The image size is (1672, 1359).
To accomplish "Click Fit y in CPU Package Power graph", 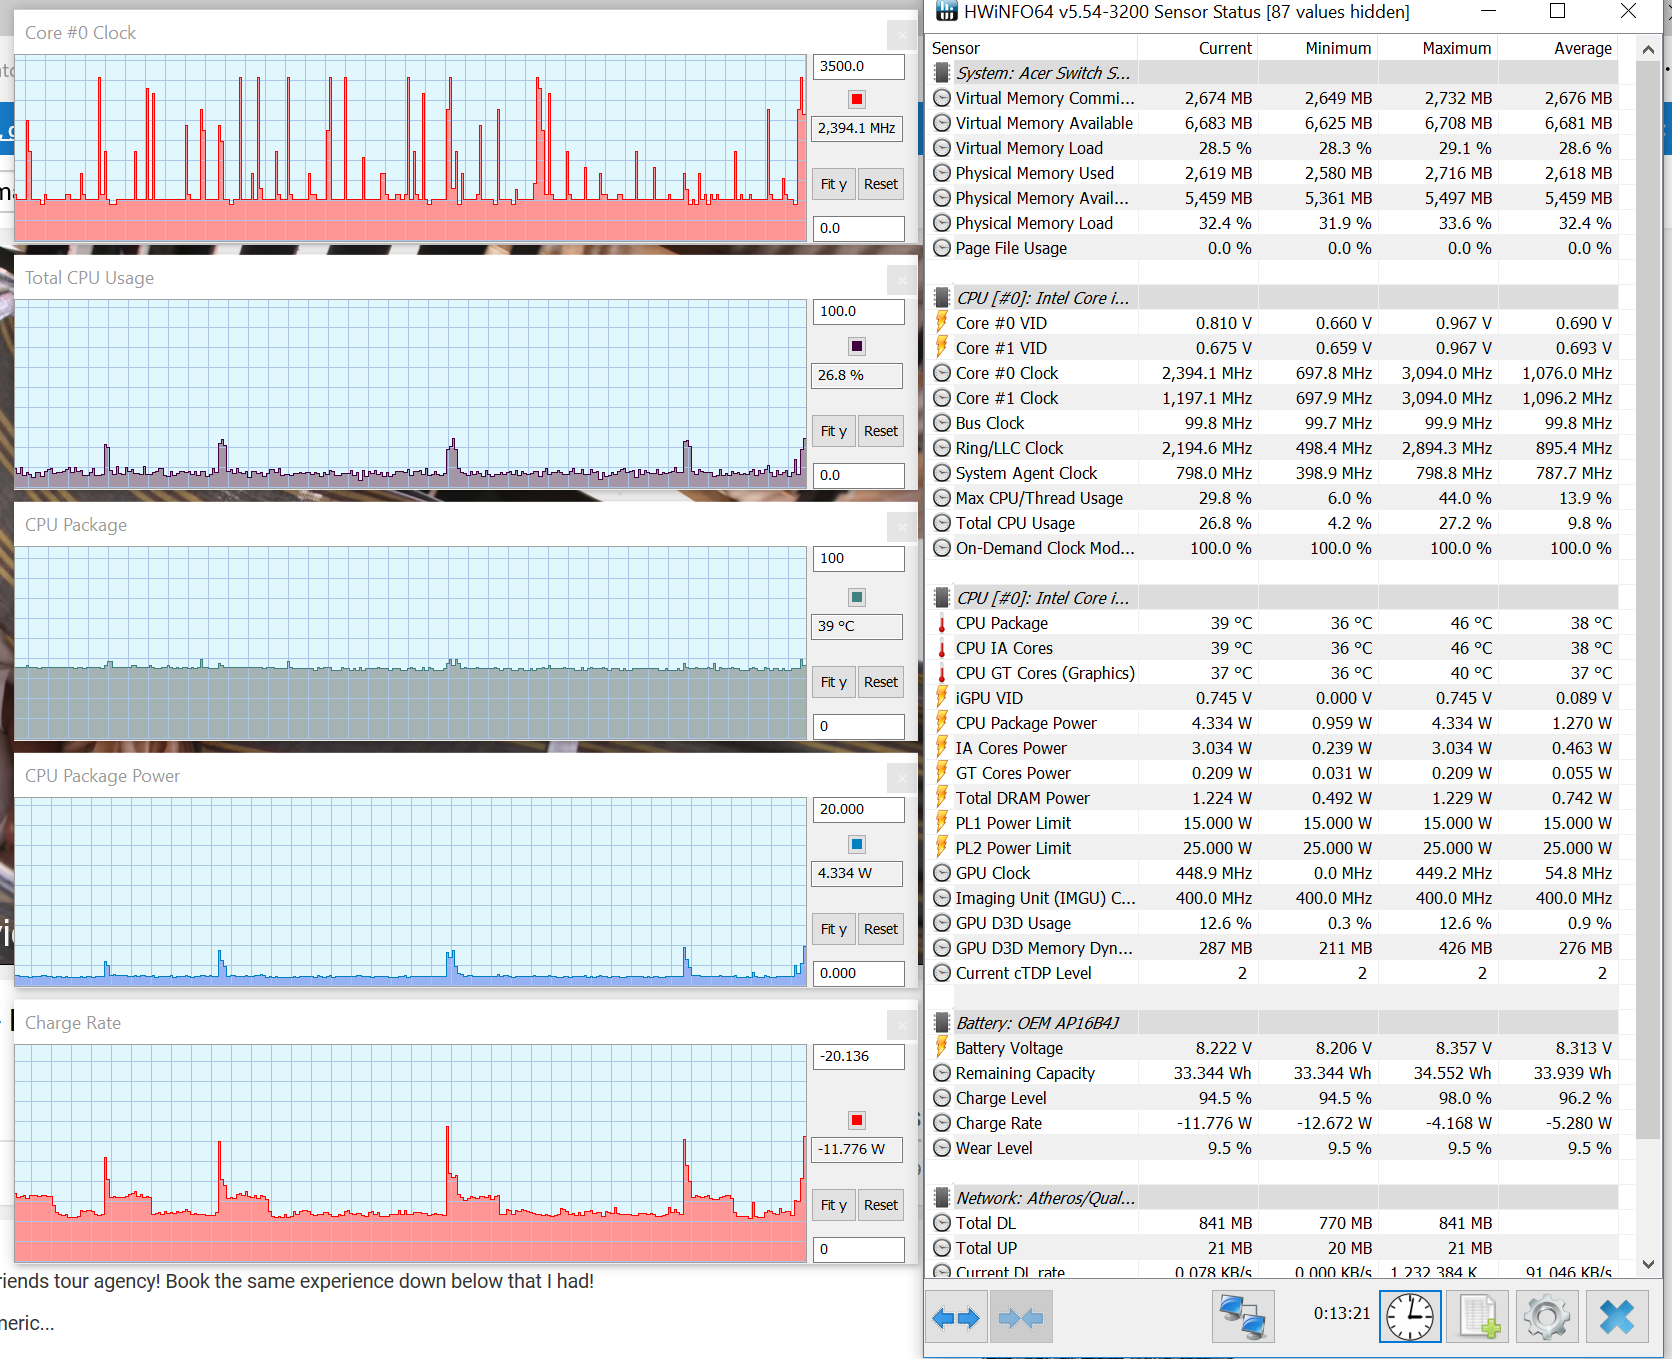I will (833, 929).
